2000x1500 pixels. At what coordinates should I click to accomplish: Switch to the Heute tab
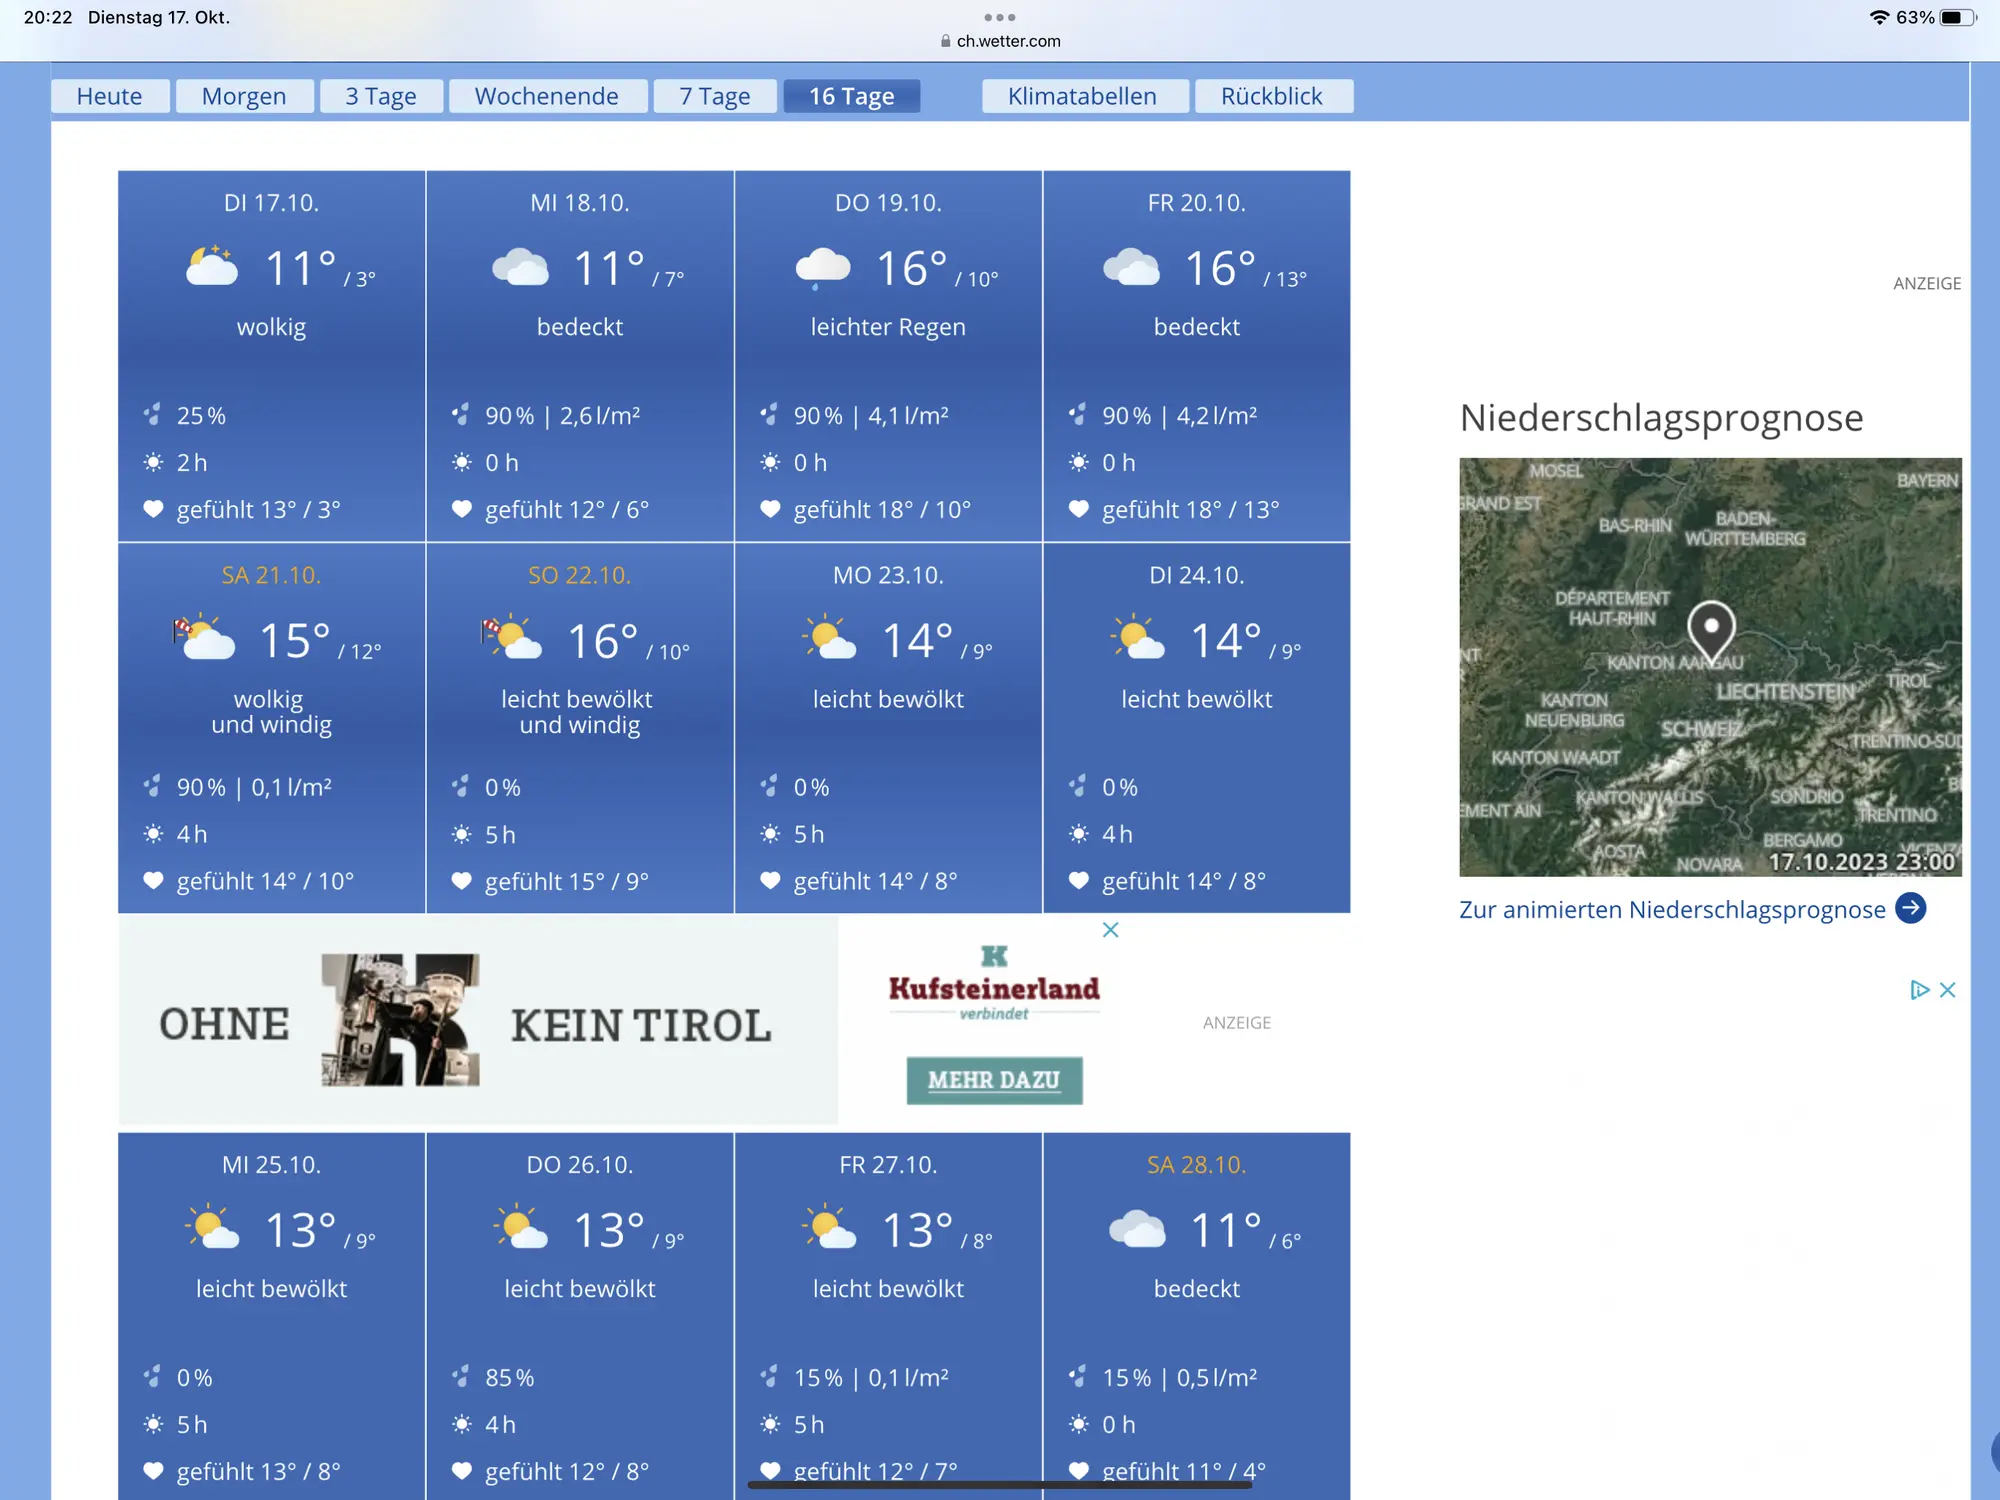click(109, 96)
